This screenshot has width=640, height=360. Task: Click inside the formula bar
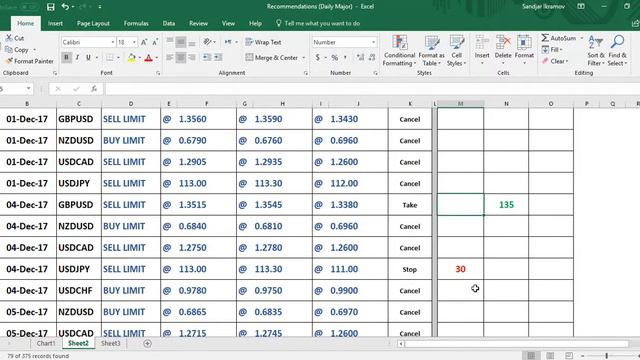point(371,89)
